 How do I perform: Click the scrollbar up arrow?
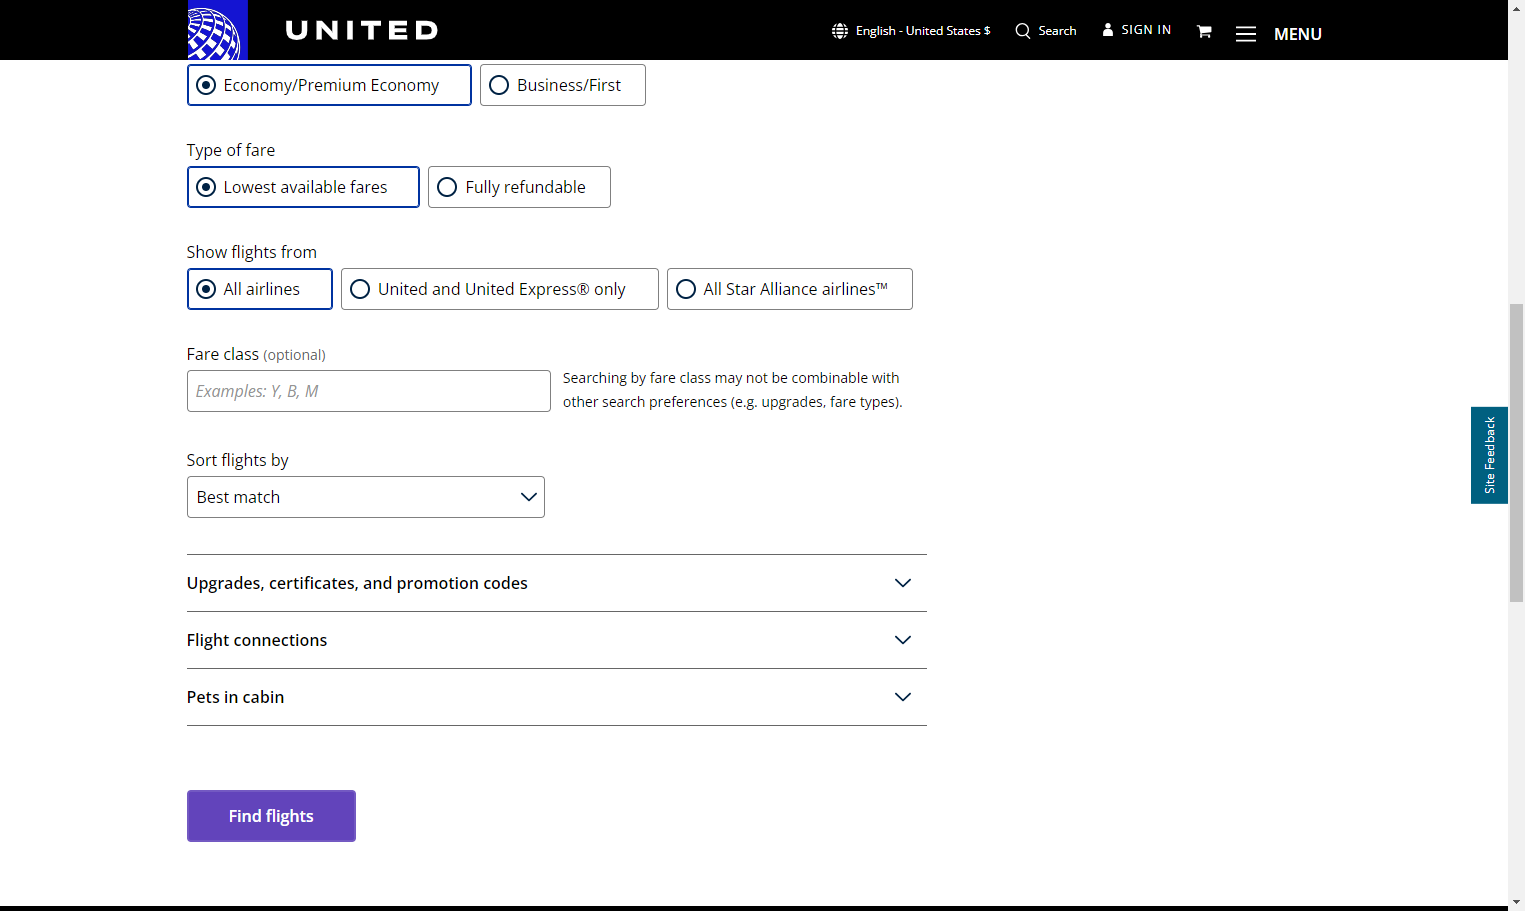coord(1516,8)
